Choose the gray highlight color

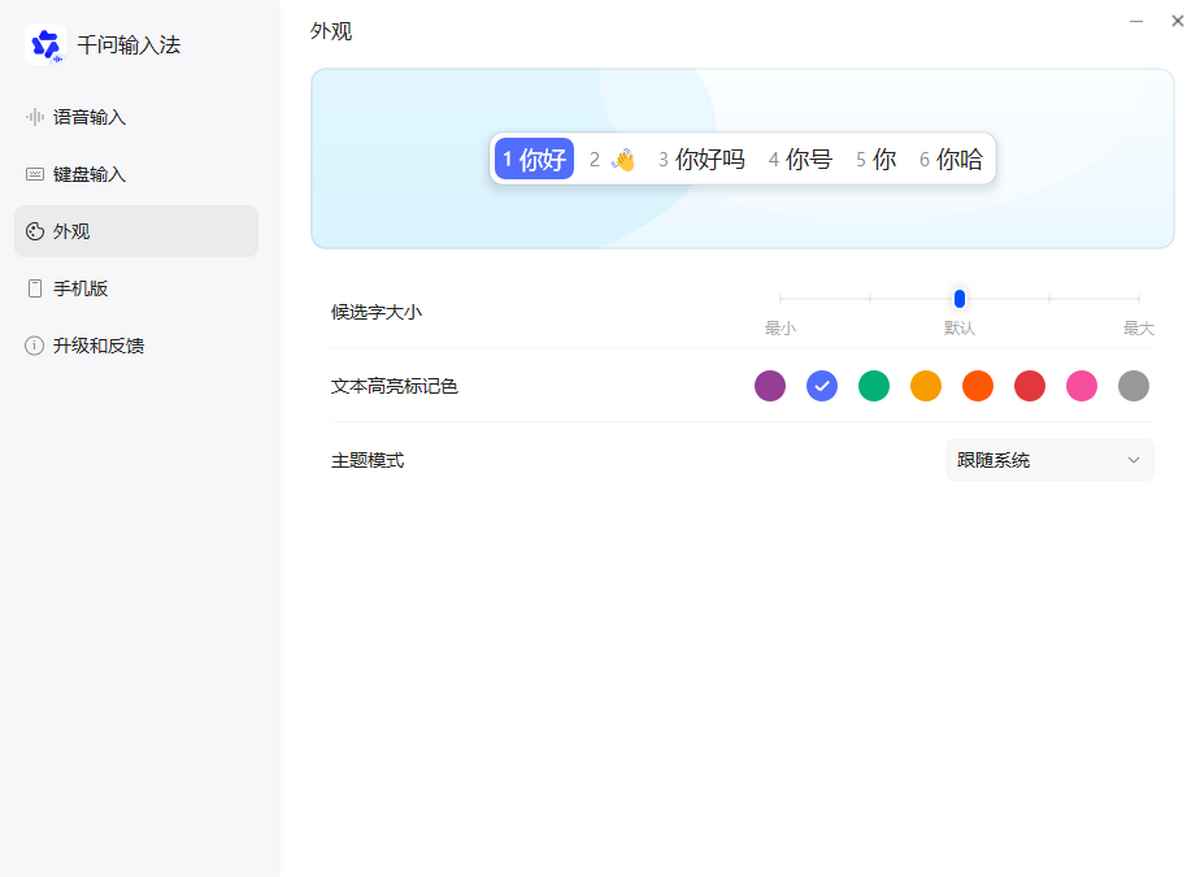tap(1134, 385)
